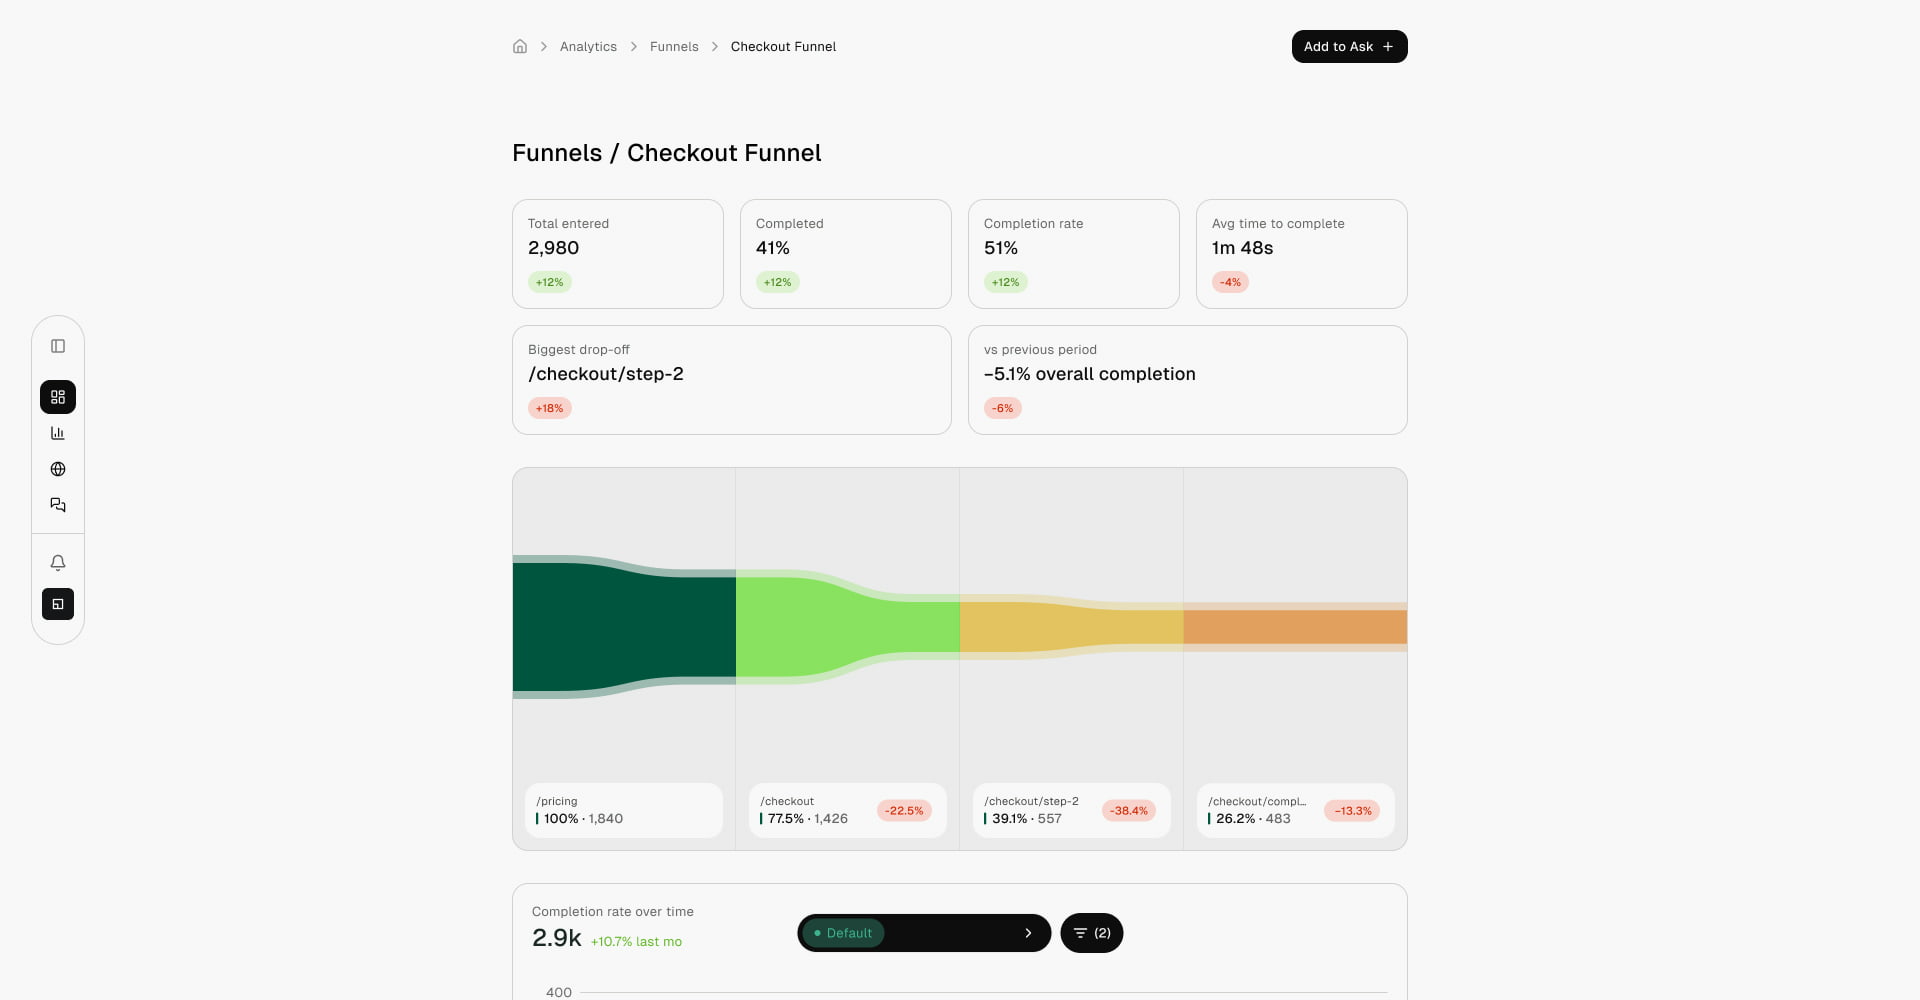The height and width of the screenshot is (1000, 1920).
Task: Open the chat messages icon
Action: point(58,505)
